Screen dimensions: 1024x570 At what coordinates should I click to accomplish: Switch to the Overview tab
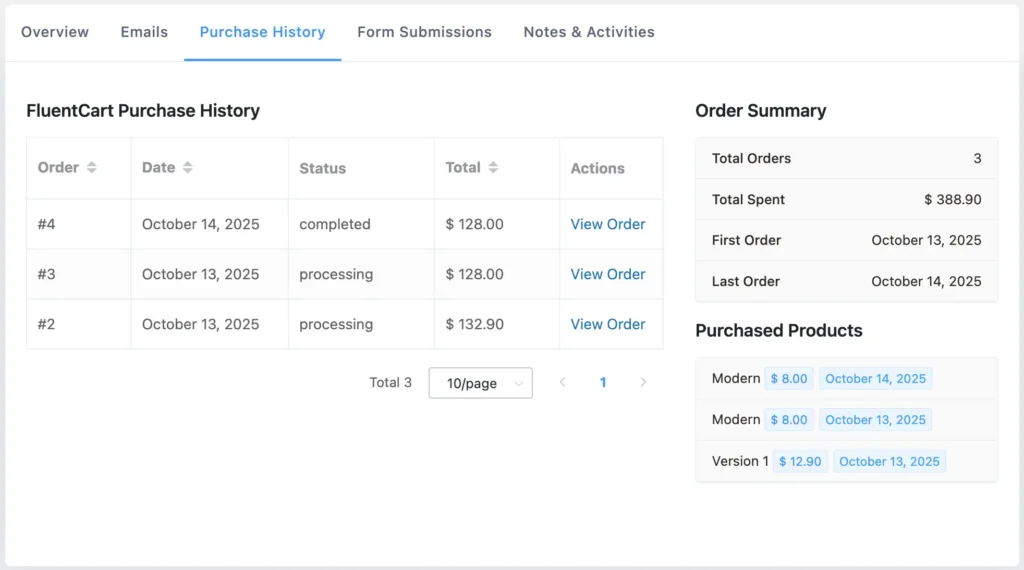pos(55,32)
